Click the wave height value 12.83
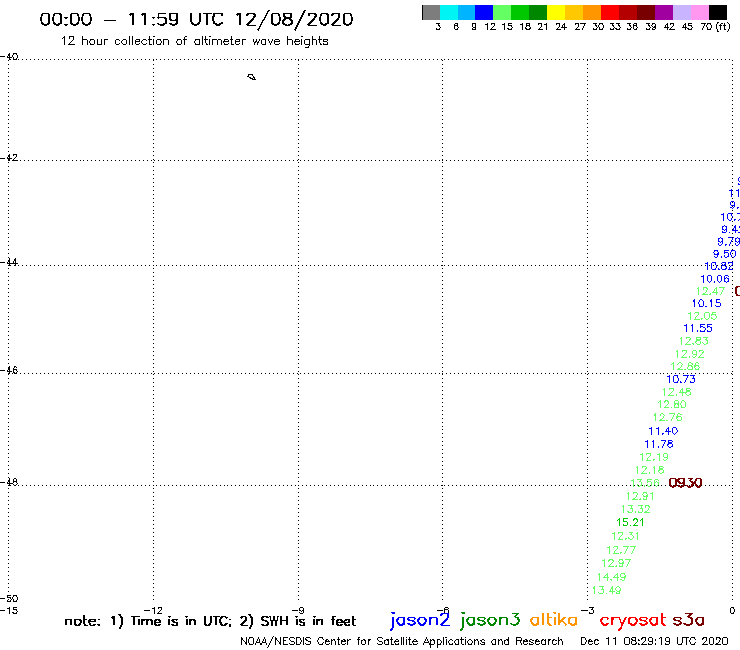Screen dimensions: 740x650 (x=694, y=341)
